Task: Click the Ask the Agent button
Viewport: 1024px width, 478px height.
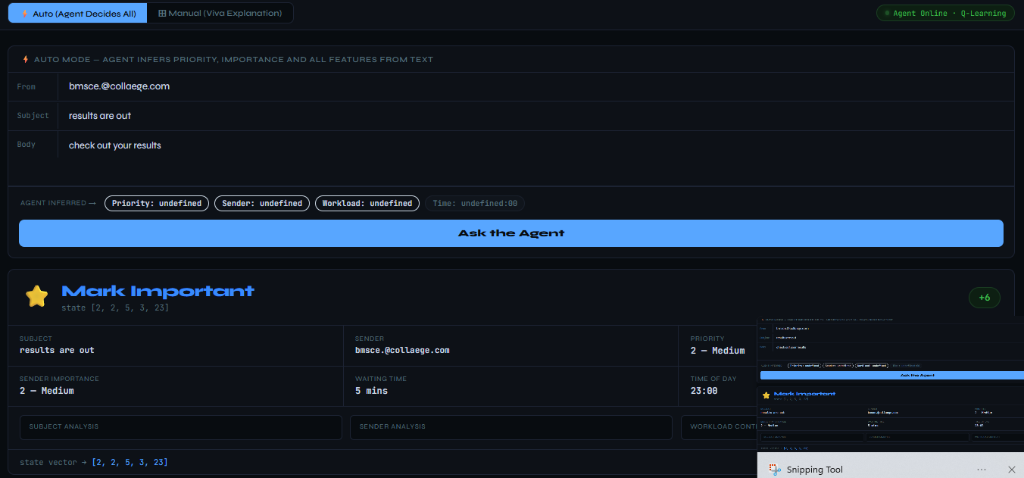Action: tap(511, 233)
